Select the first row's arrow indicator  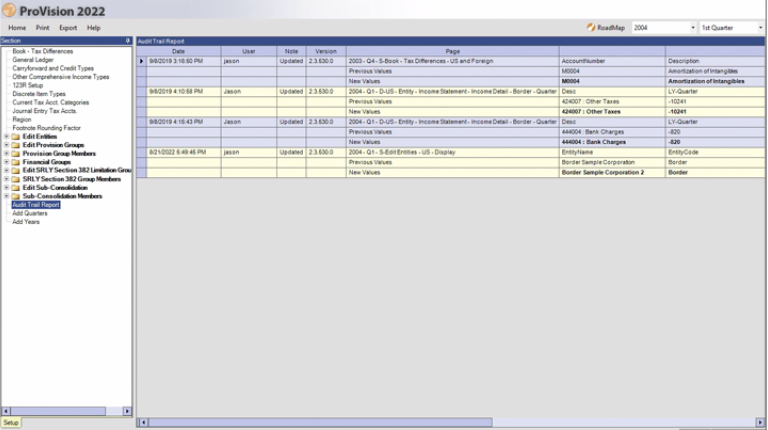141,62
